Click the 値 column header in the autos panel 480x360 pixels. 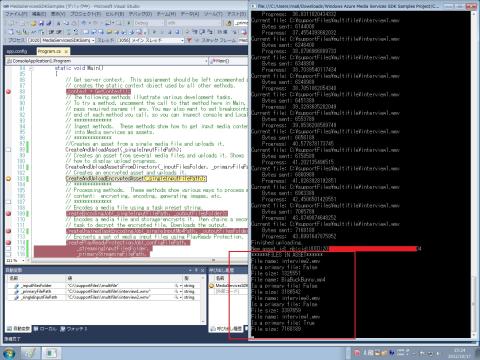click(x=124, y=278)
